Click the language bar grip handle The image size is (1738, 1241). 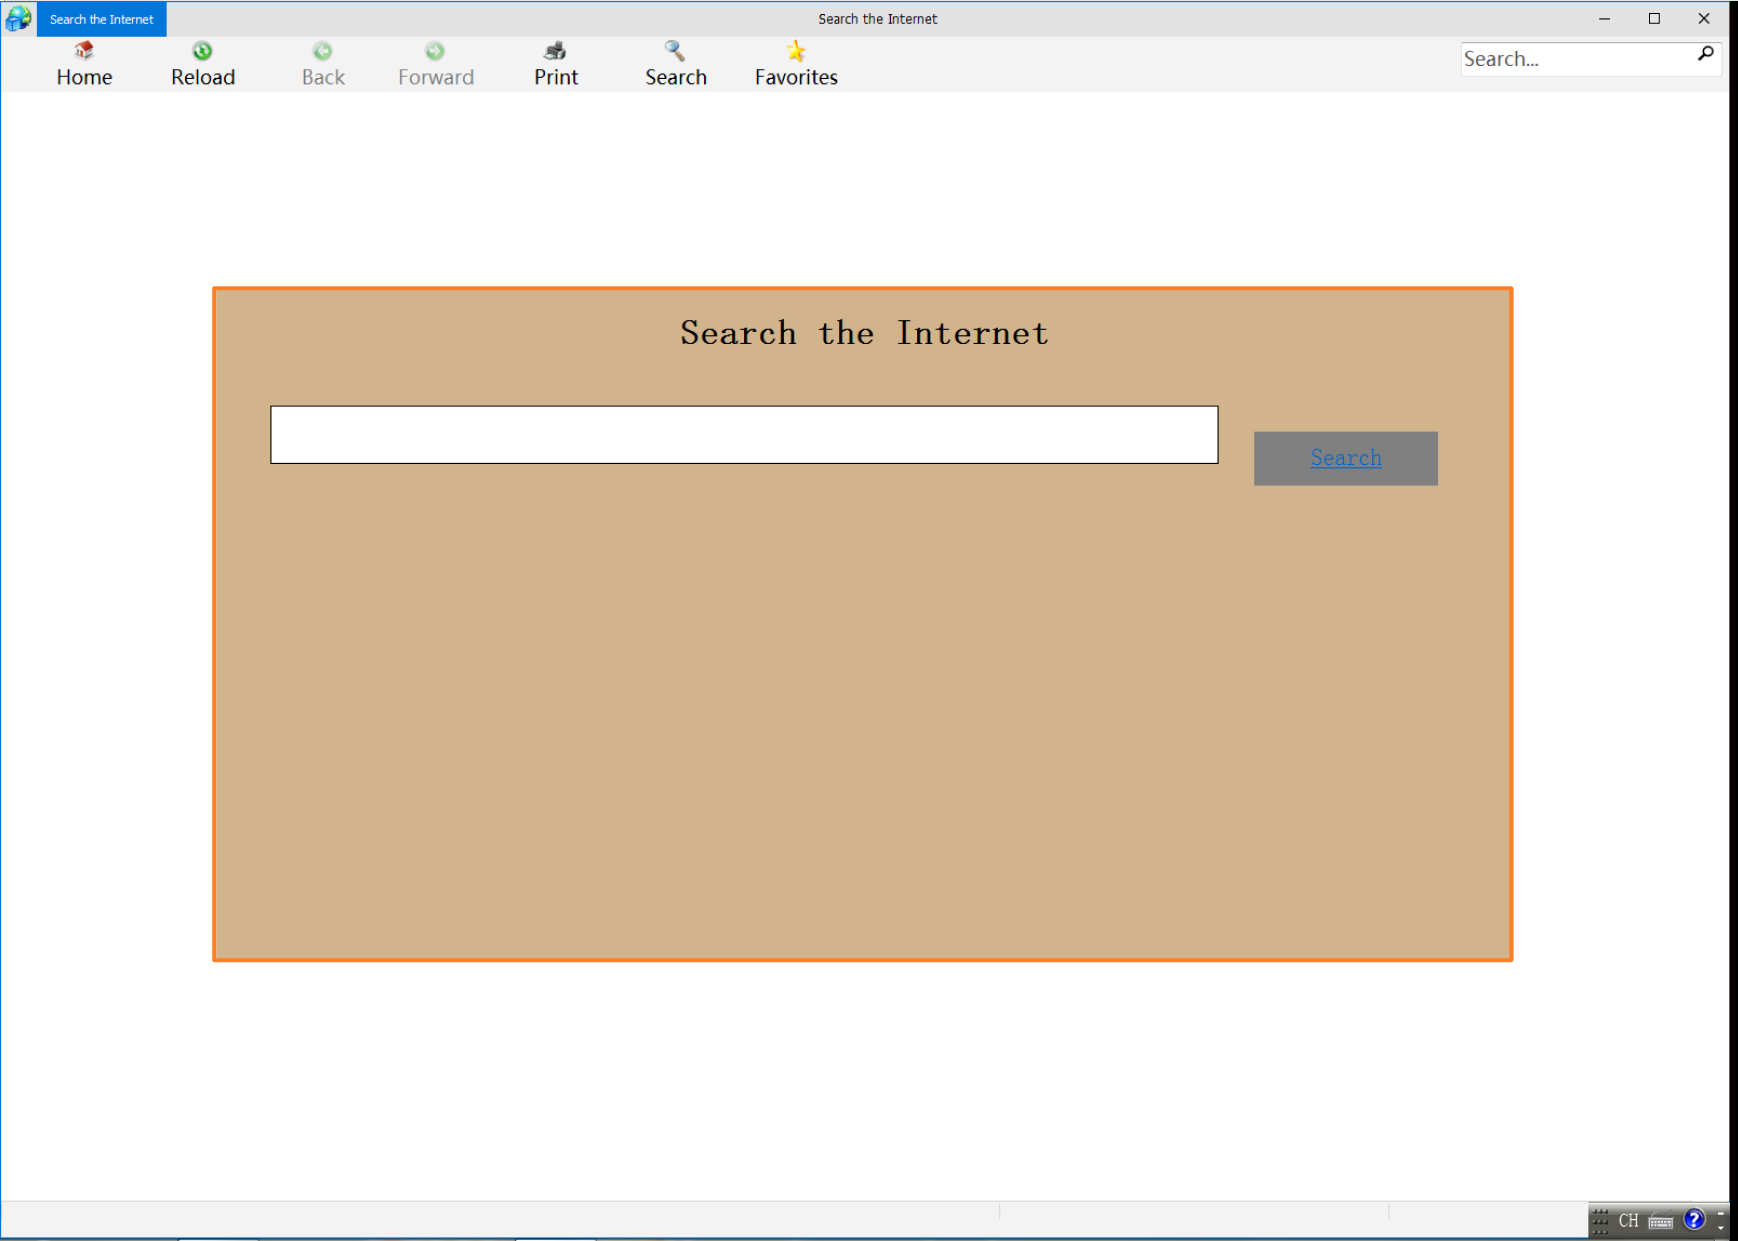click(1600, 1220)
